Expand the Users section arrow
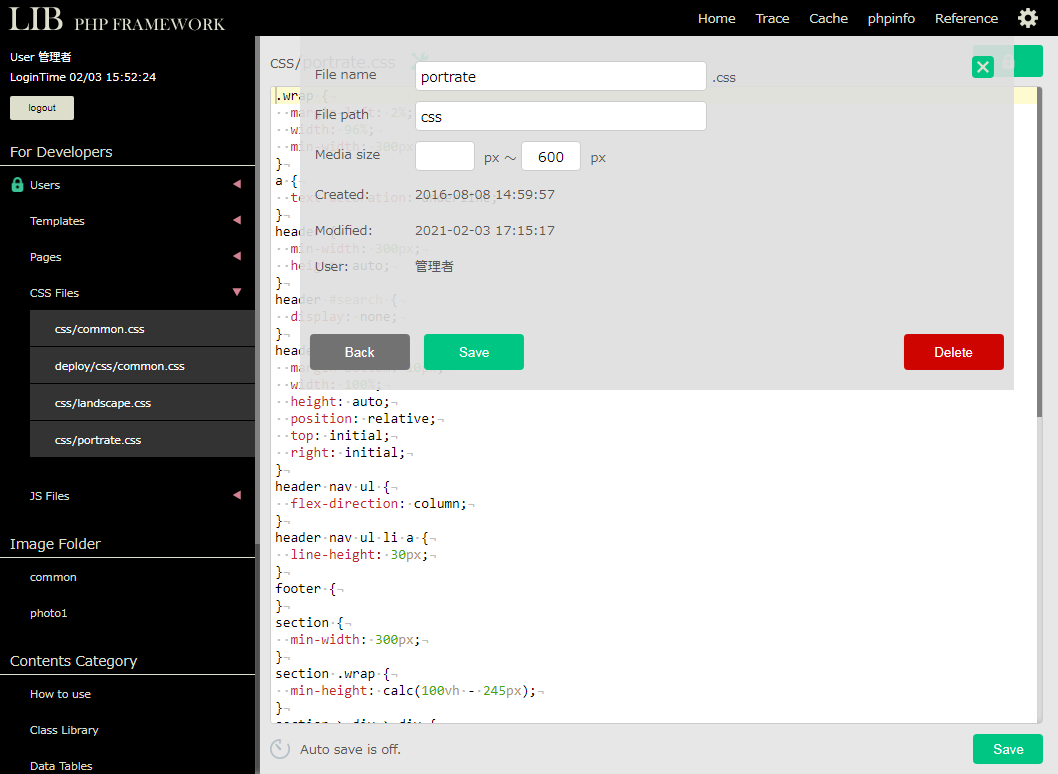Viewport: 1058px width, 774px height. click(237, 184)
